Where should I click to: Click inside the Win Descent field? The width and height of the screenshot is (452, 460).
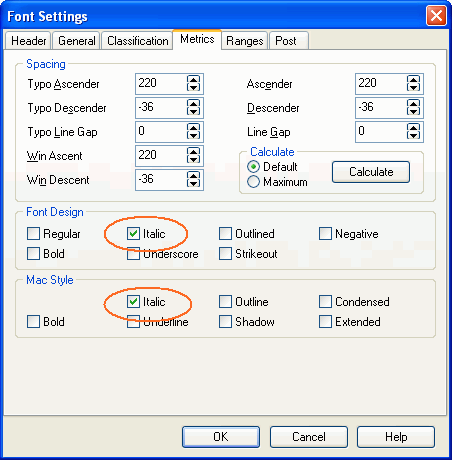pyautogui.click(x=161, y=180)
